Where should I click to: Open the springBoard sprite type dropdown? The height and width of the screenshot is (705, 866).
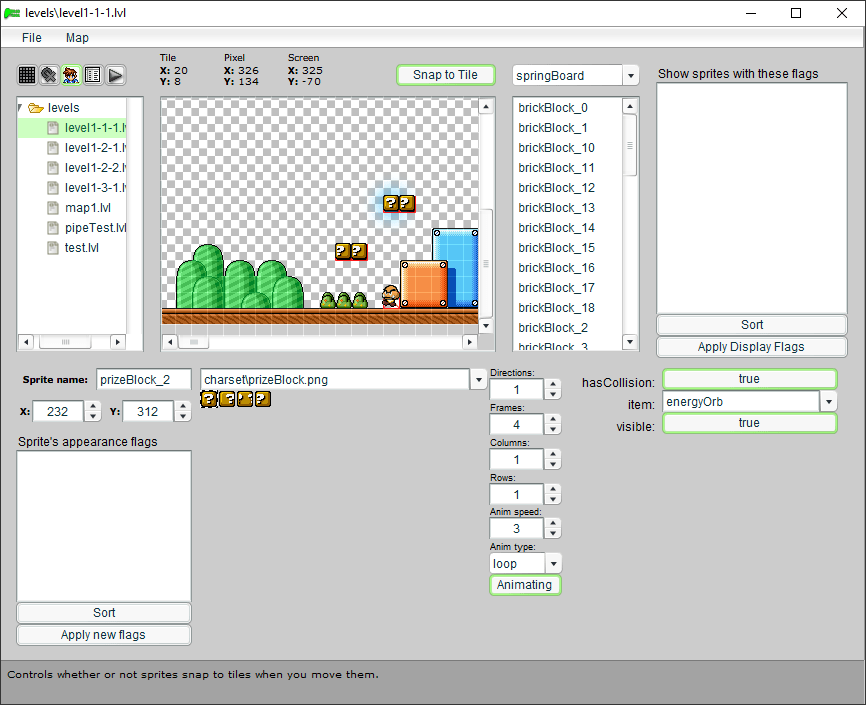[630, 76]
